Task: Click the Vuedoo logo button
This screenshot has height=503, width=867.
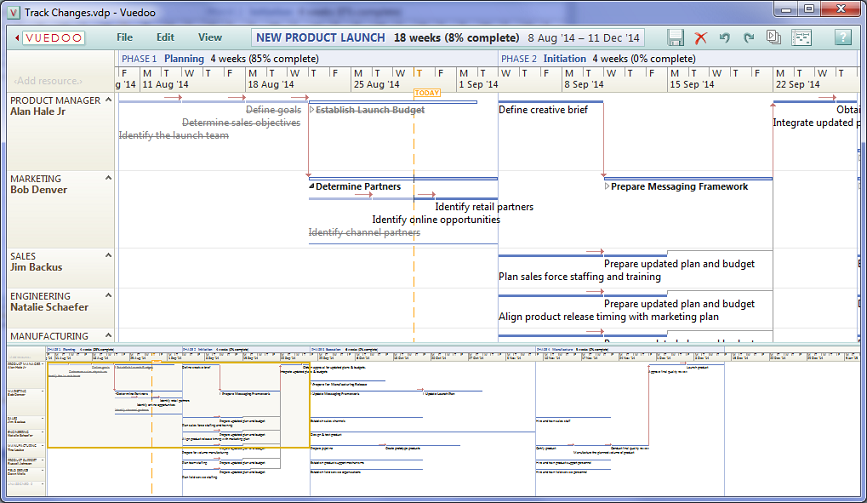Action: click(x=50, y=38)
